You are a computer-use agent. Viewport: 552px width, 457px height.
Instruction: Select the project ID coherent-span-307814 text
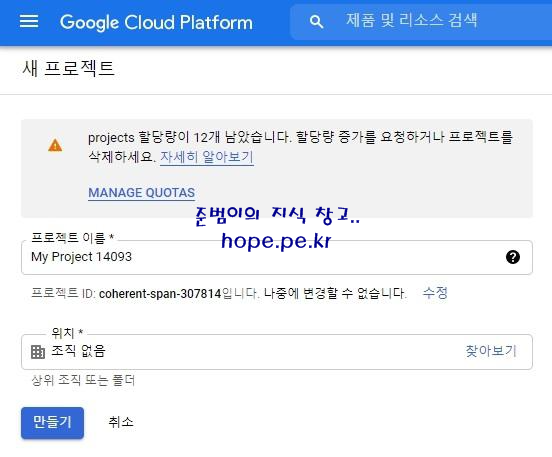pyautogui.click(x=160, y=293)
